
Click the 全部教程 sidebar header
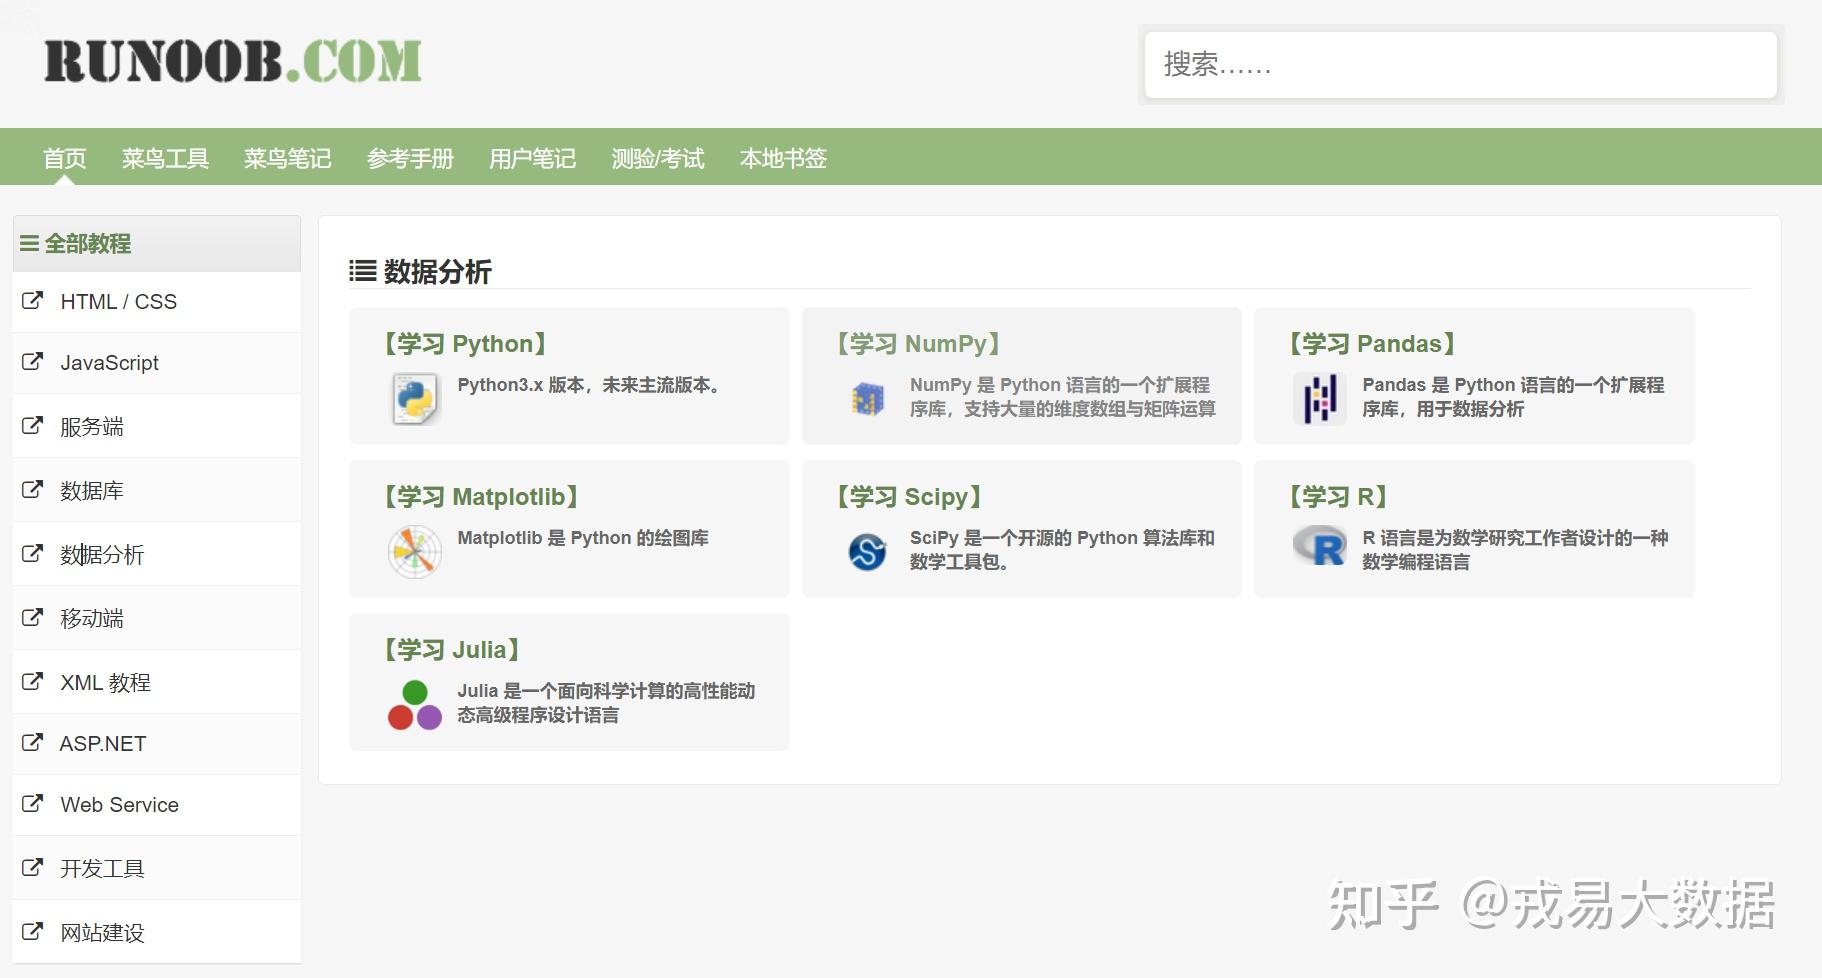tap(157, 243)
